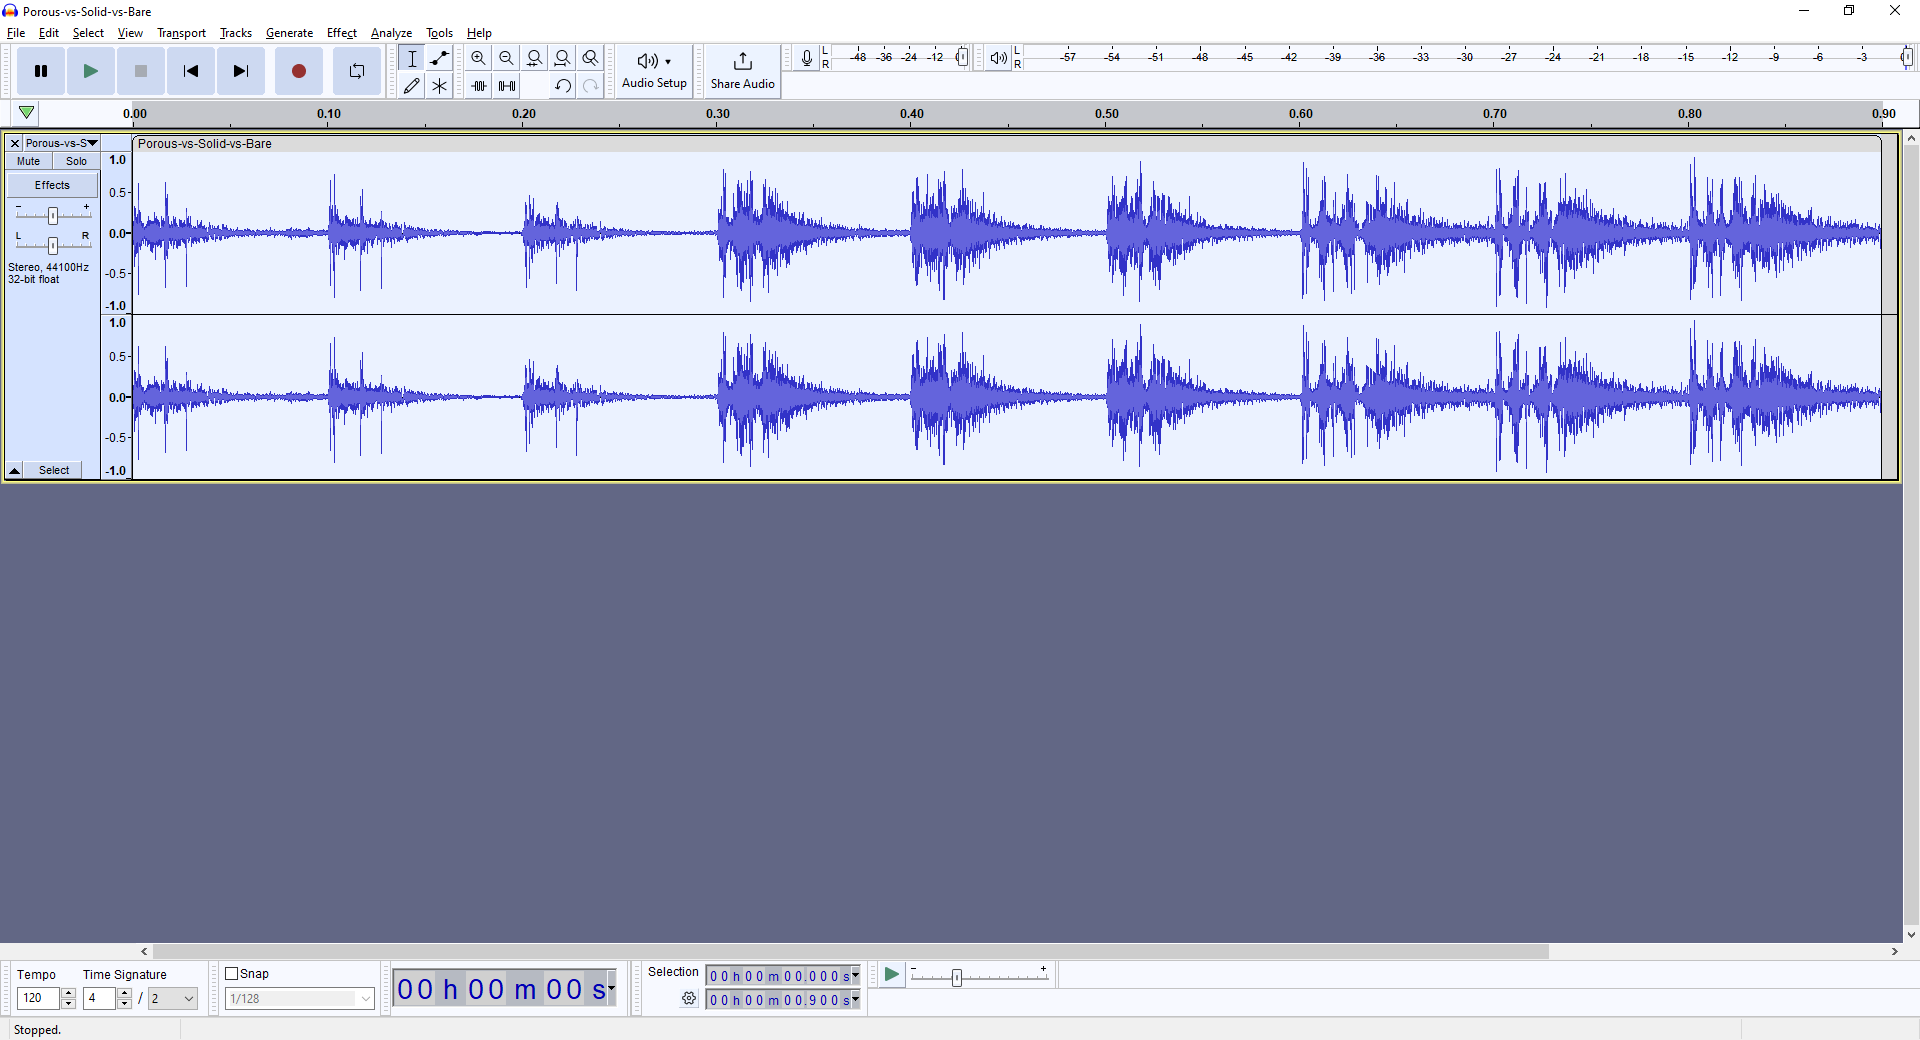This screenshot has height=1040, width=1920.
Task: Adjust the track pan slider
Action: (x=53, y=245)
